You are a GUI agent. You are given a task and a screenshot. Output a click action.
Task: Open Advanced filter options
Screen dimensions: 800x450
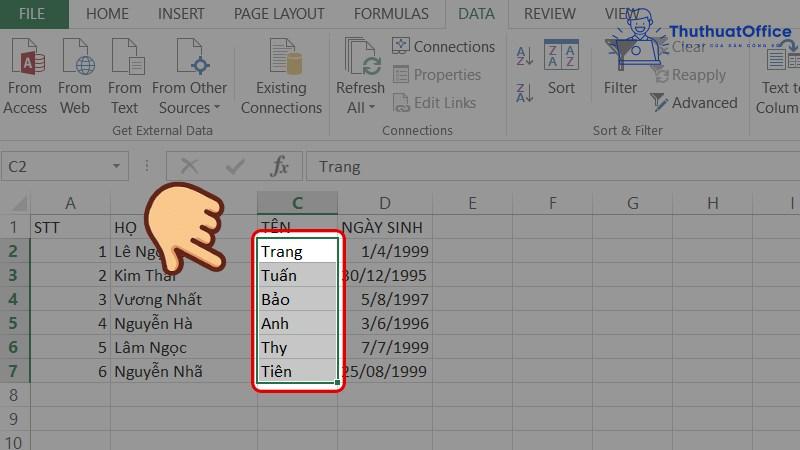(x=694, y=103)
